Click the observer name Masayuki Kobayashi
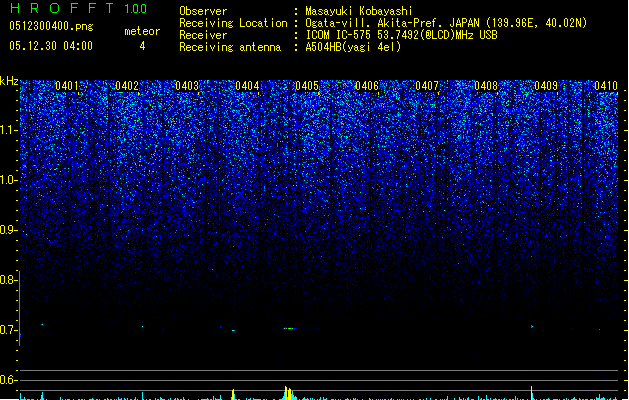 (x=359, y=11)
